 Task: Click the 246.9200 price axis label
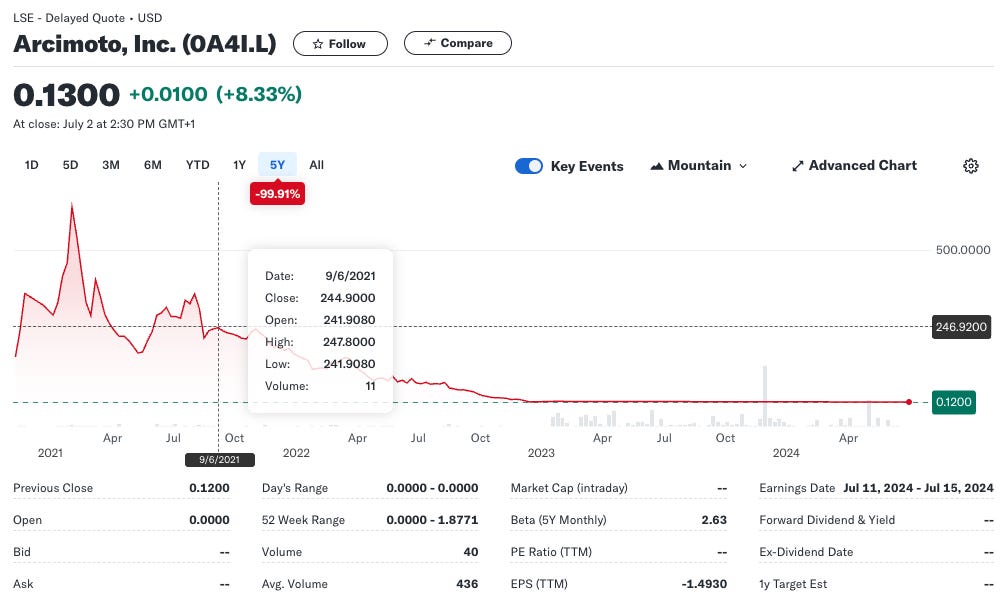pyautogui.click(x=961, y=327)
